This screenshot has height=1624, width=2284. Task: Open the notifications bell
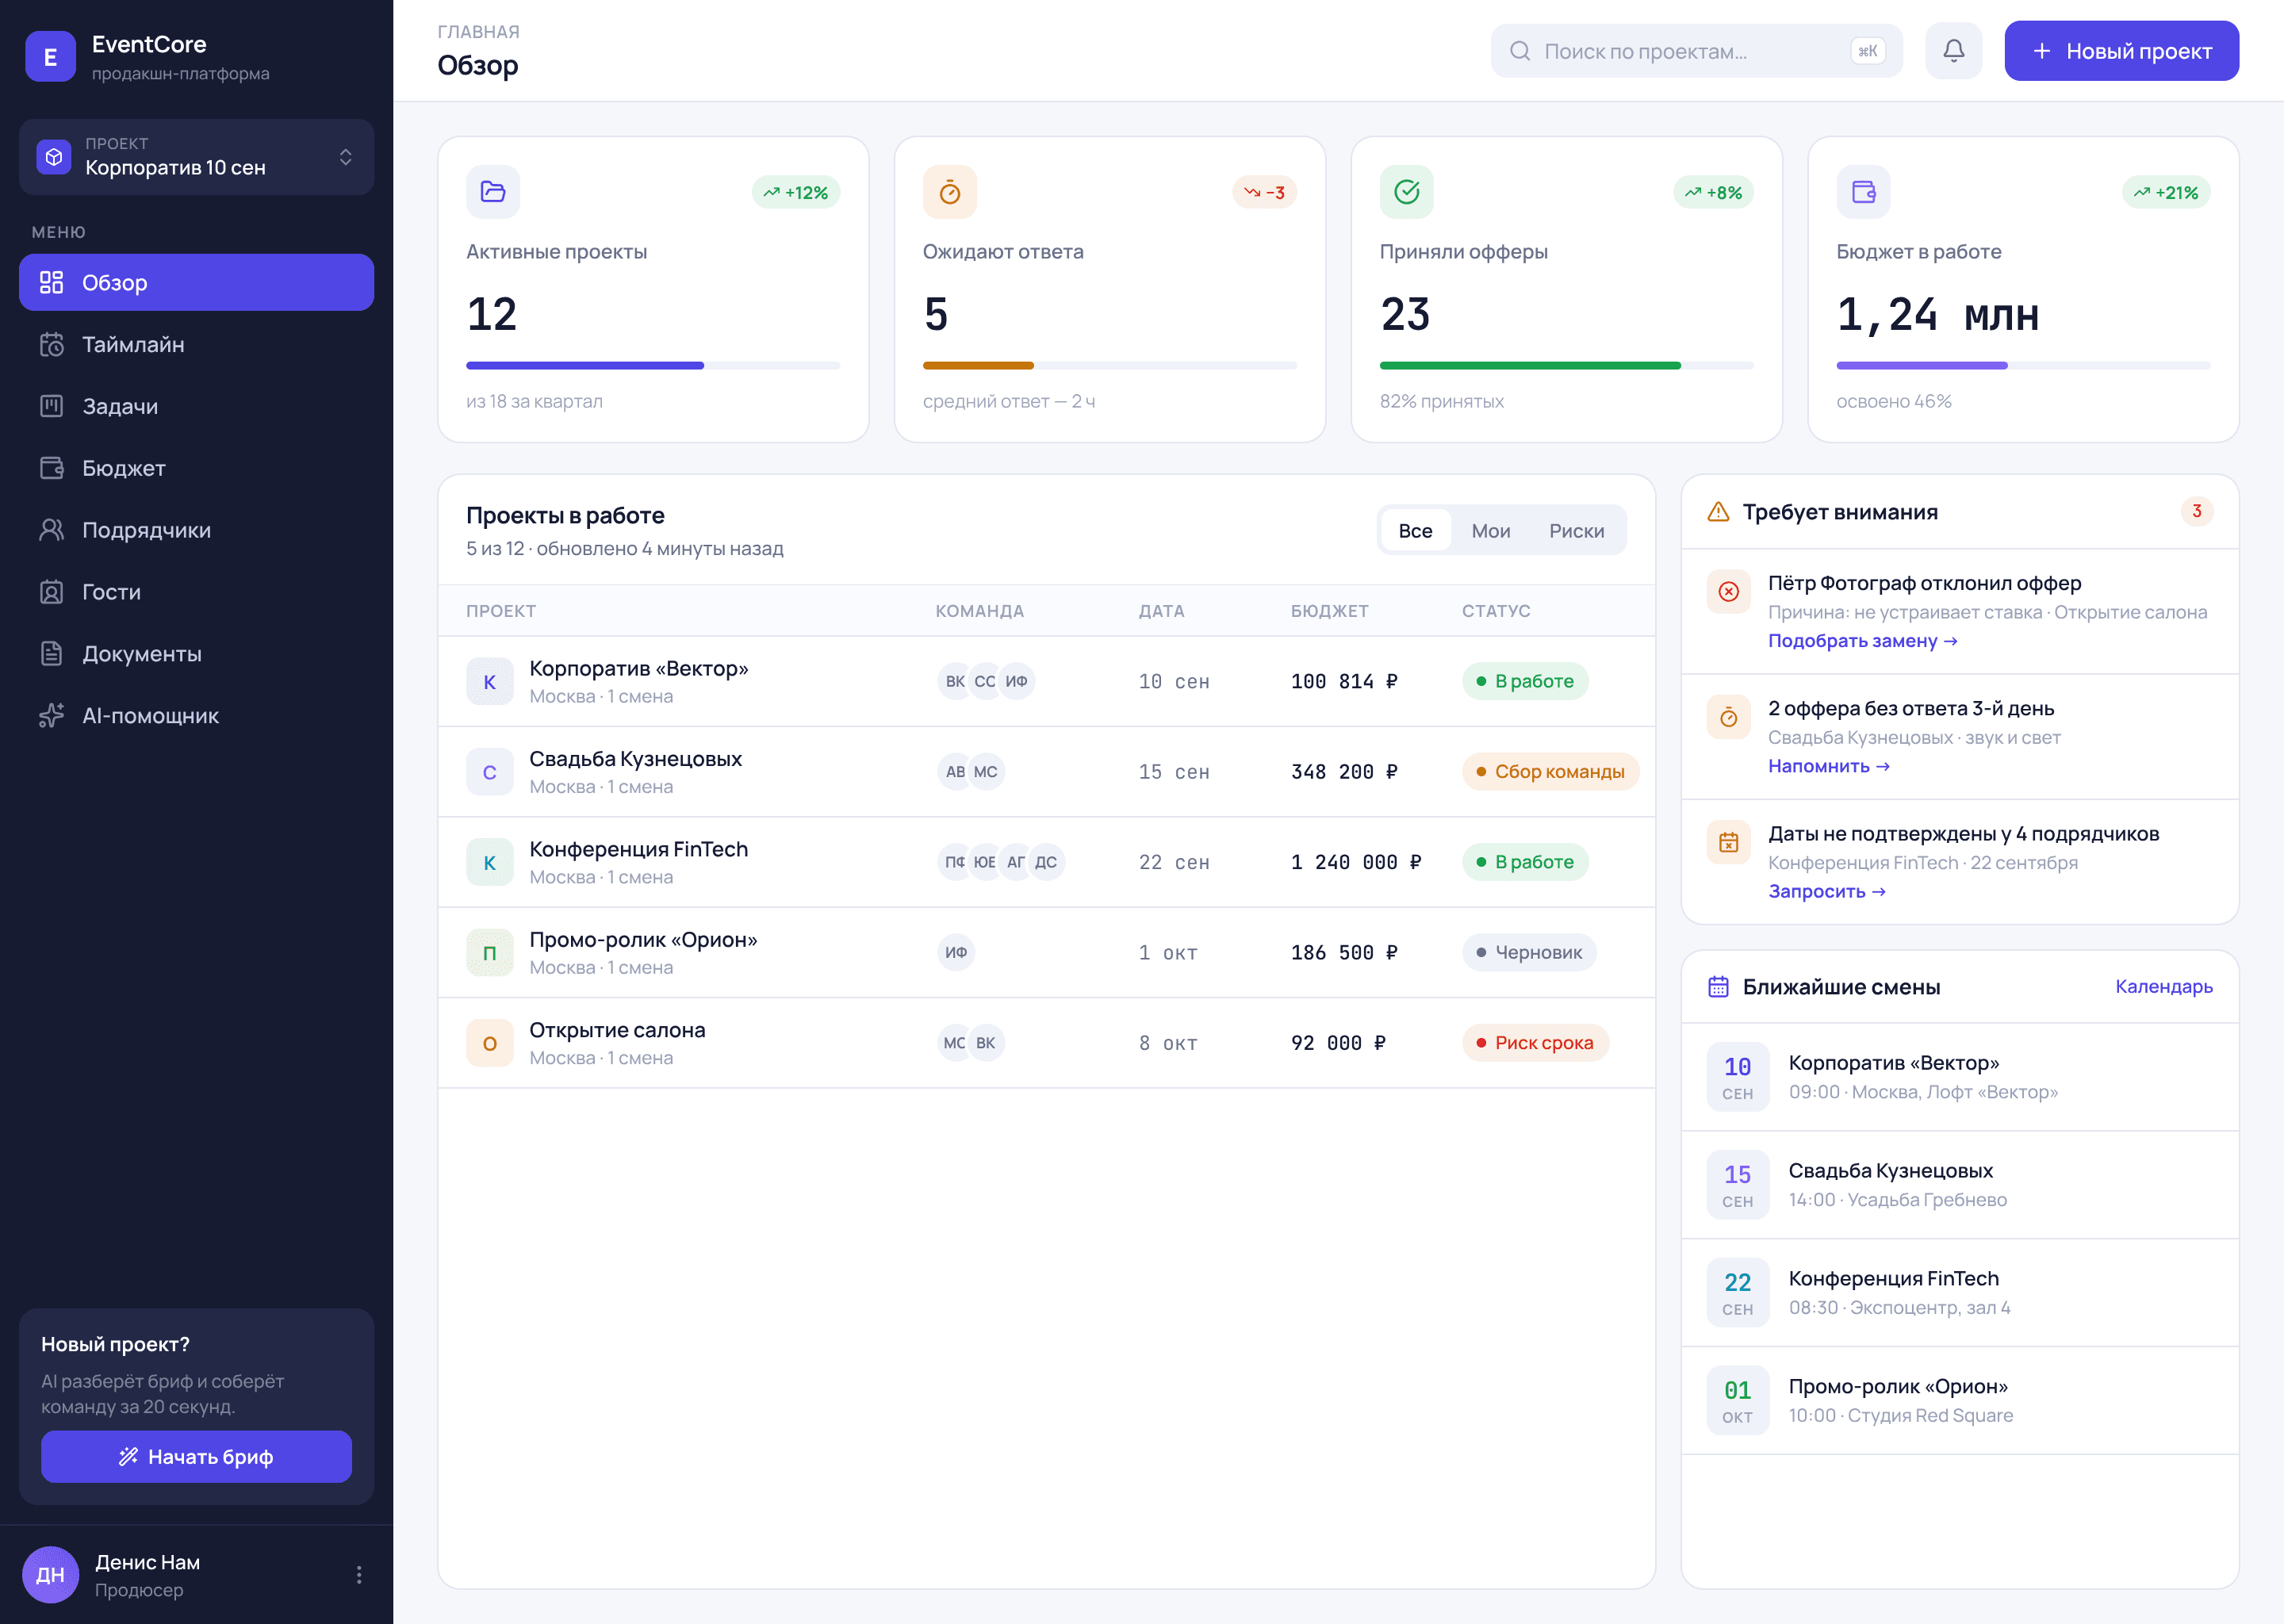coord(1953,51)
